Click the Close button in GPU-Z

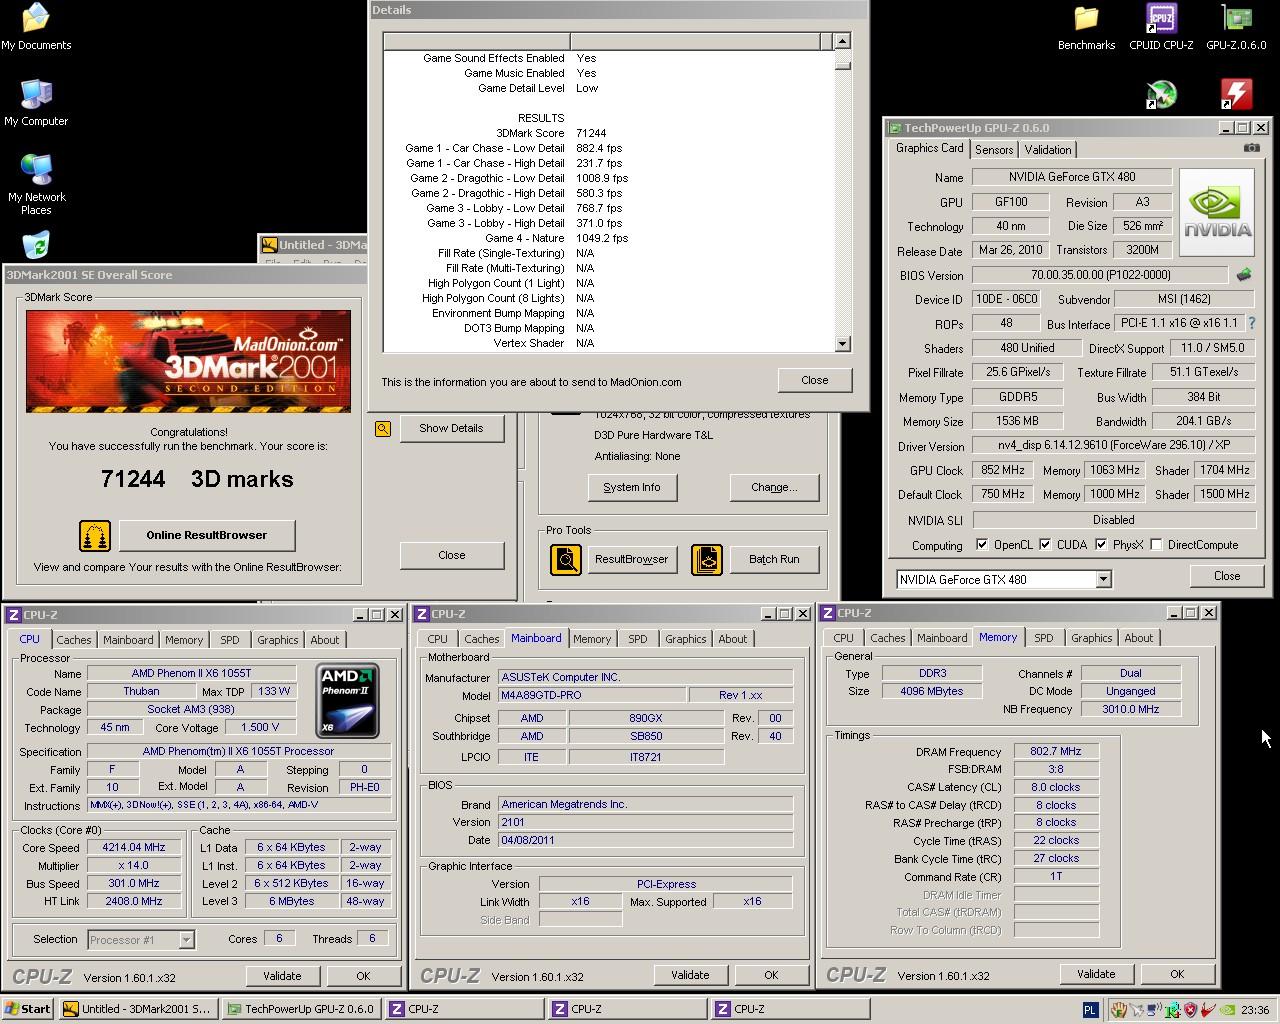[1227, 576]
